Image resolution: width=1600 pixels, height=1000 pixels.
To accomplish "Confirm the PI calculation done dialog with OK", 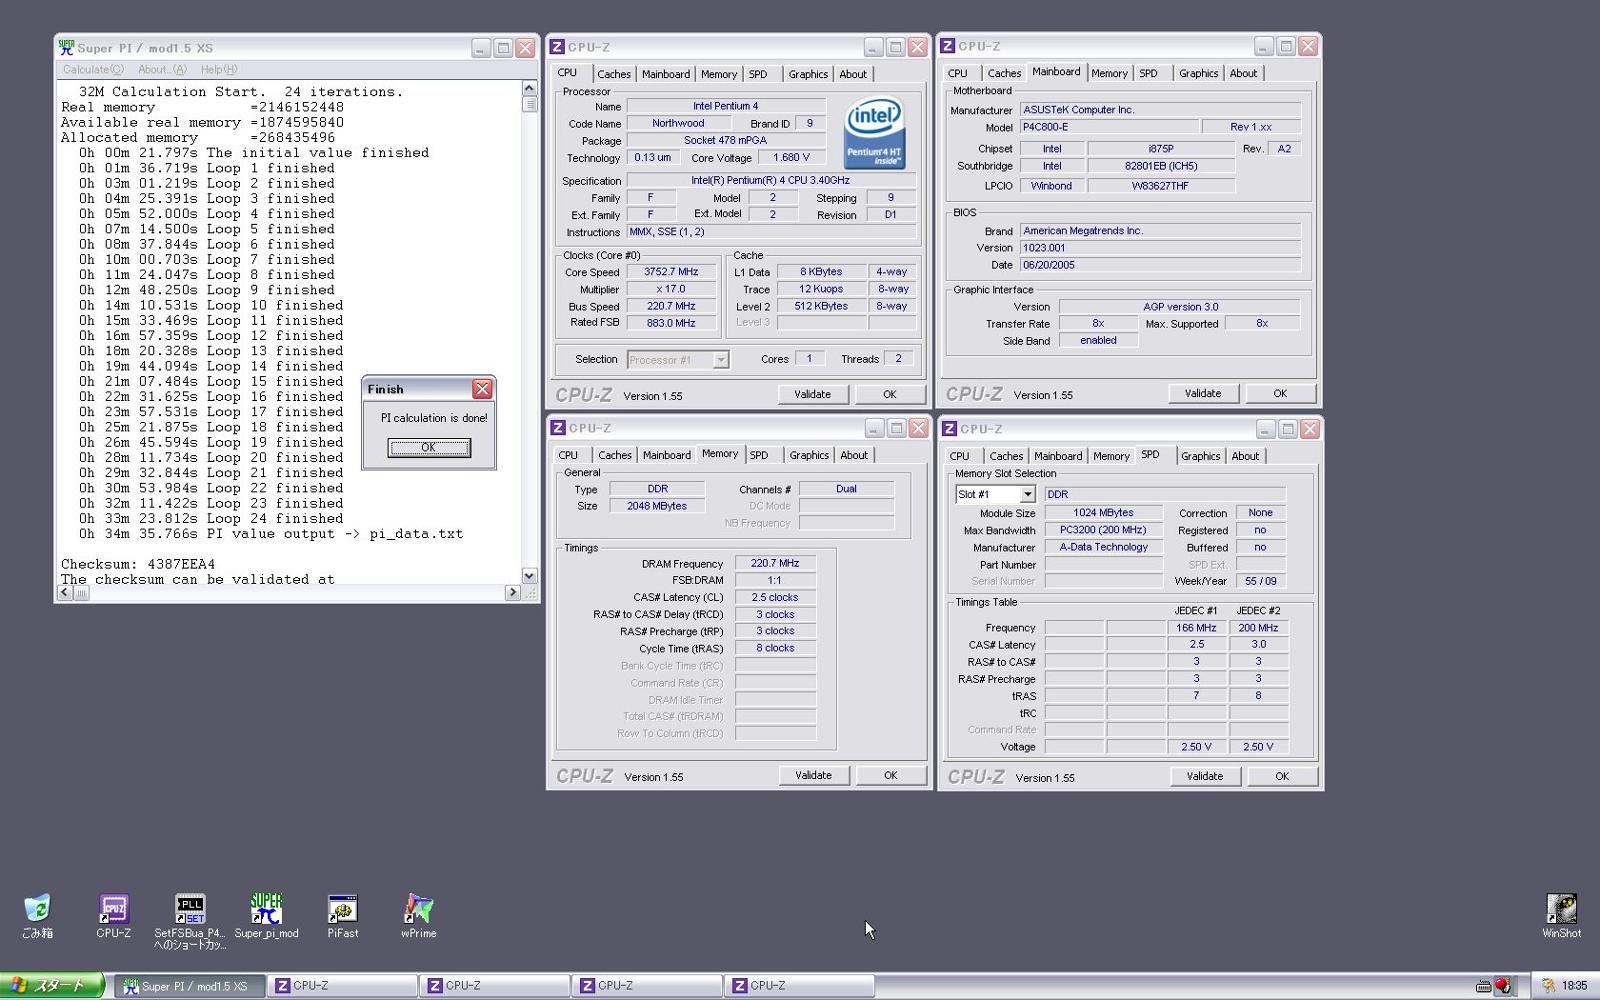I will click(x=429, y=447).
